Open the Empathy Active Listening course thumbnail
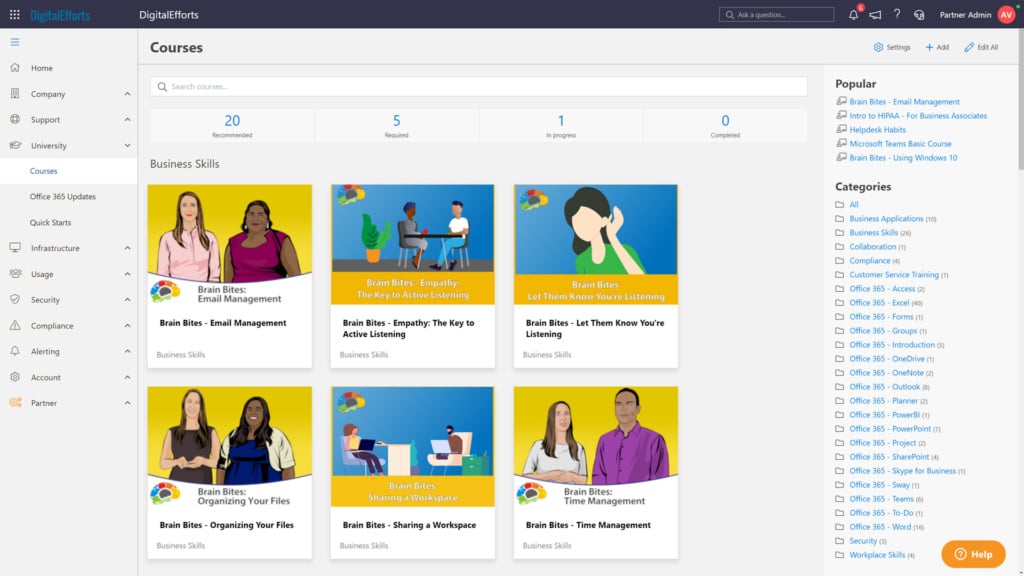The image size is (1024, 576). tap(413, 244)
